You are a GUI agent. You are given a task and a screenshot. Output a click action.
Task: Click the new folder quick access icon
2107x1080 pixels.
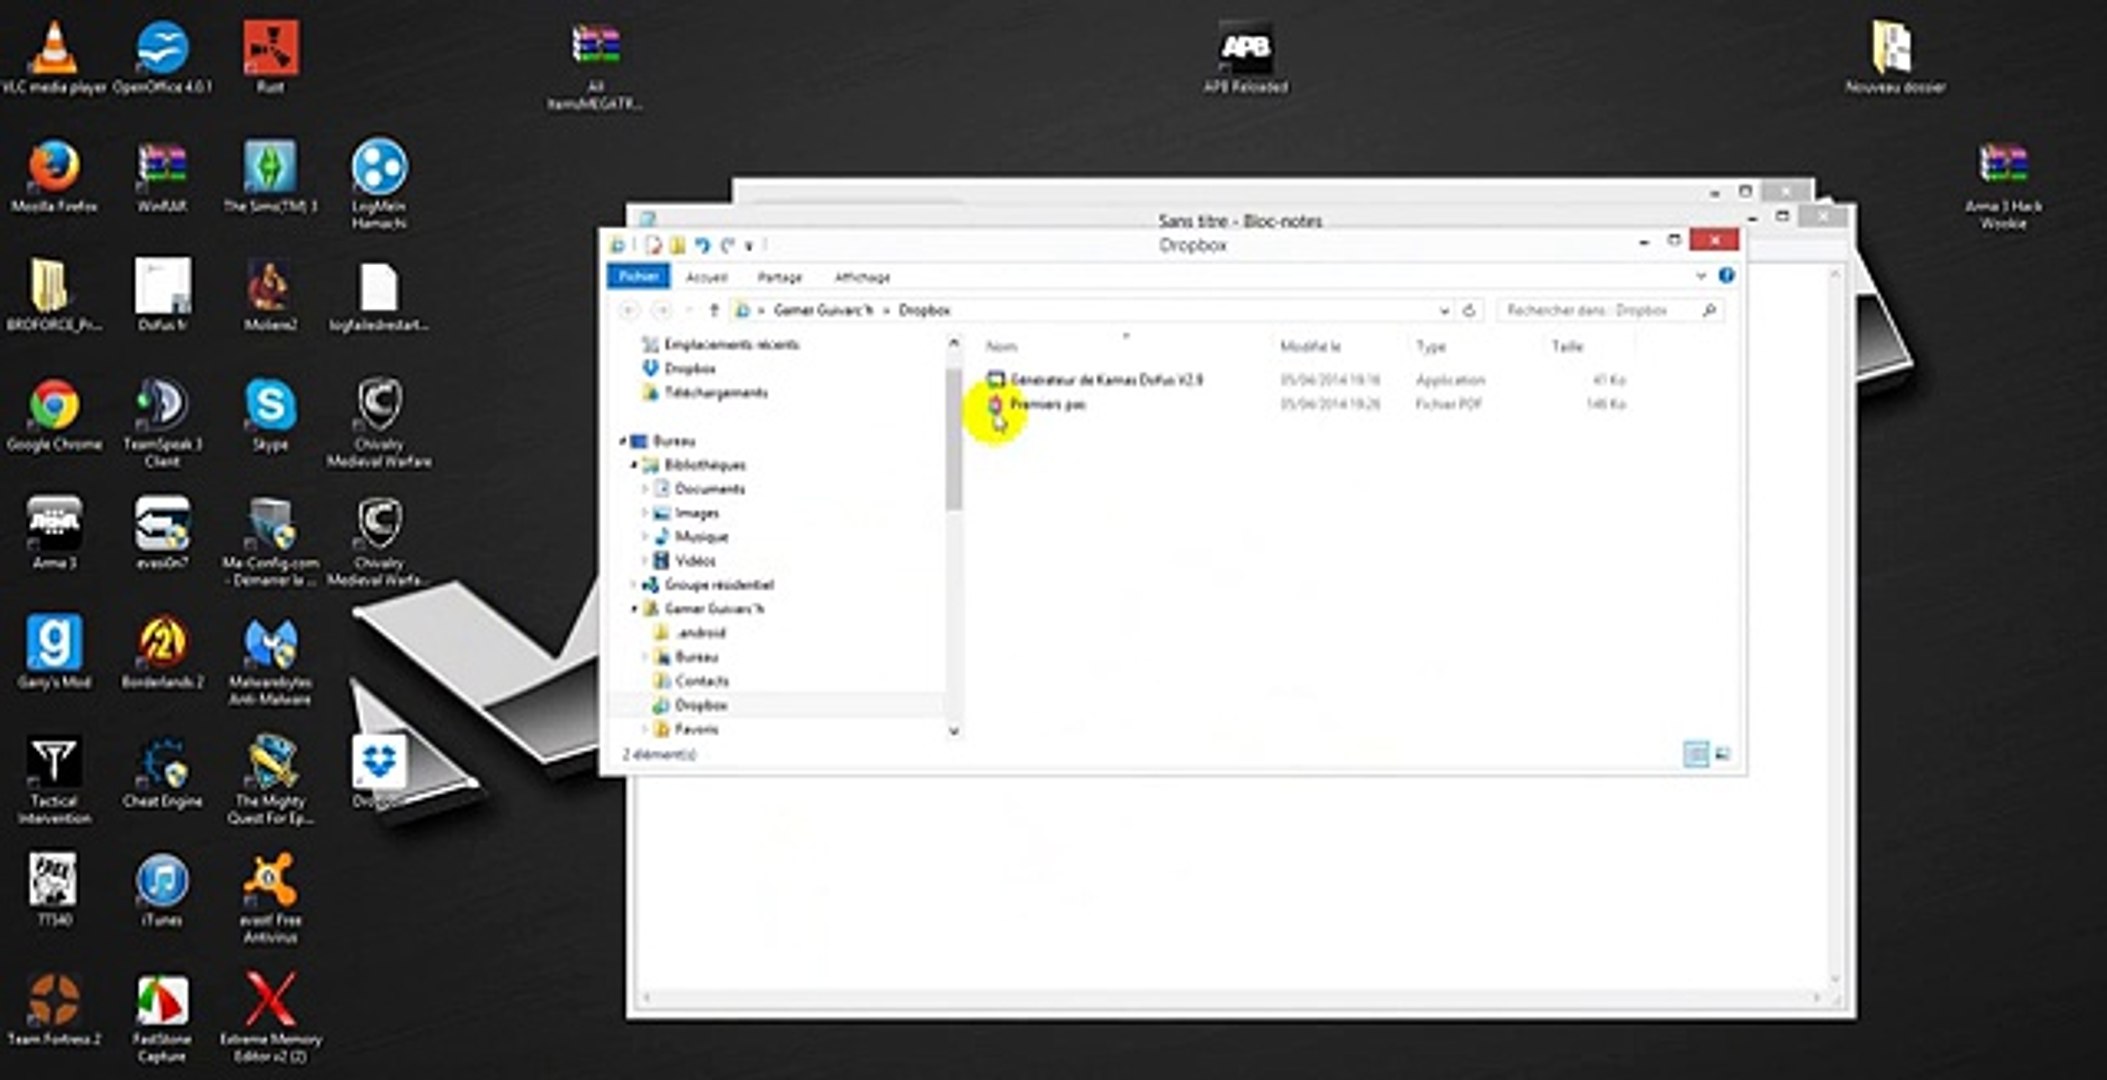[x=678, y=245]
